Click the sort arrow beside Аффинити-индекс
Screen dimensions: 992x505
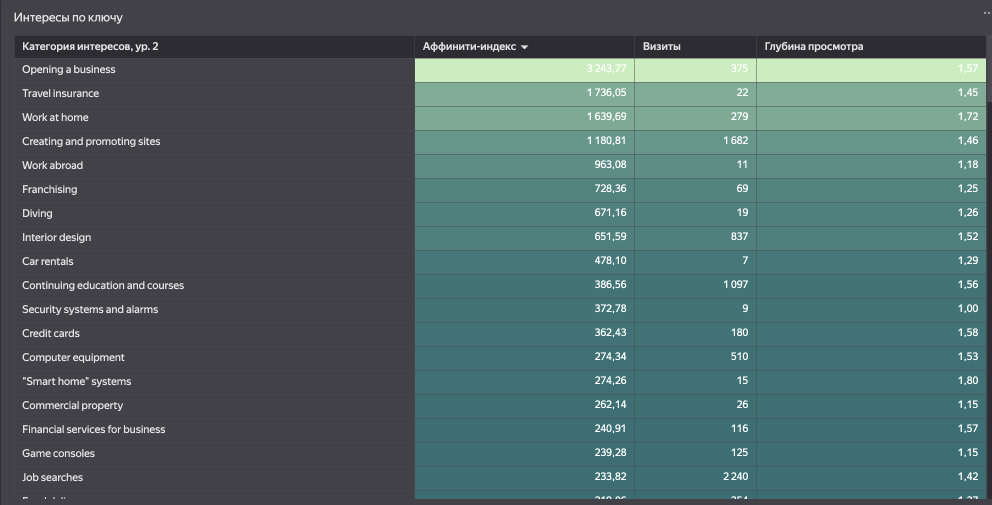pyautogui.click(x=525, y=47)
